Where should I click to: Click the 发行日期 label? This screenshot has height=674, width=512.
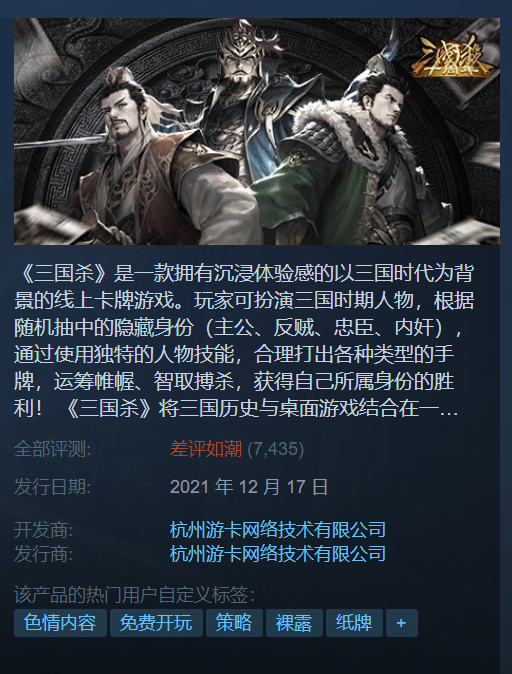tap(52, 487)
